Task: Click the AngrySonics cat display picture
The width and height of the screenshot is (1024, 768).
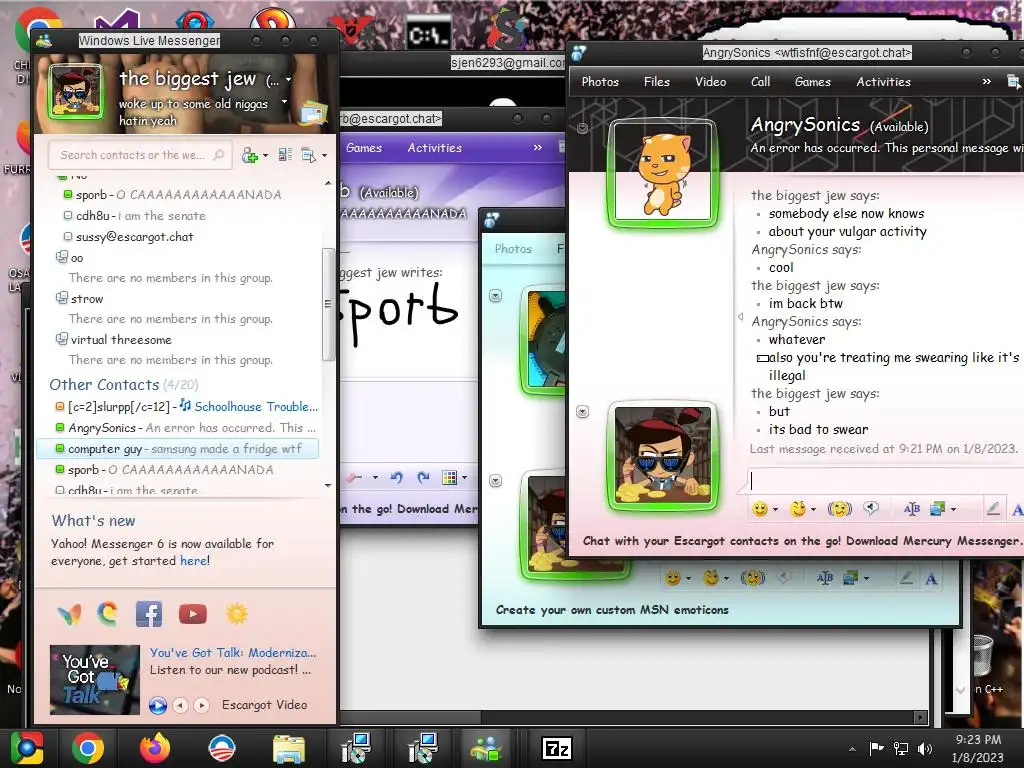Action: pyautogui.click(x=663, y=174)
